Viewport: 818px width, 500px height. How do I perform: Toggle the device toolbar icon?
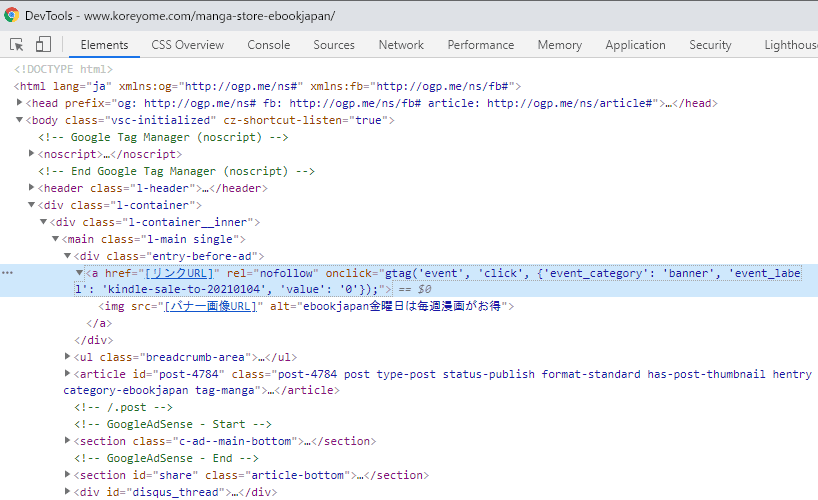[x=43, y=44]
